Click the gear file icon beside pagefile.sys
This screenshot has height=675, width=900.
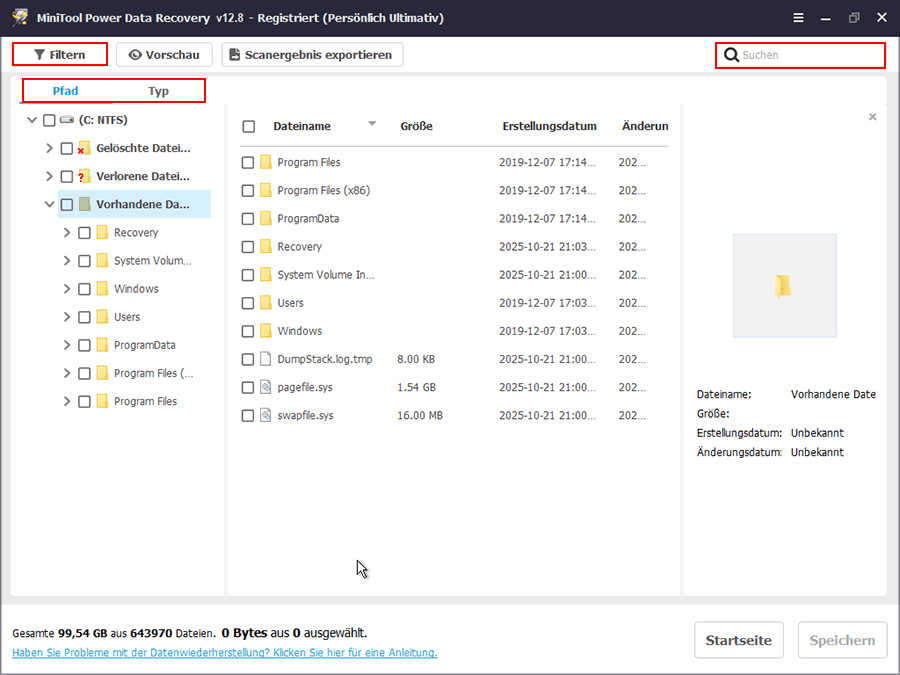264,387
